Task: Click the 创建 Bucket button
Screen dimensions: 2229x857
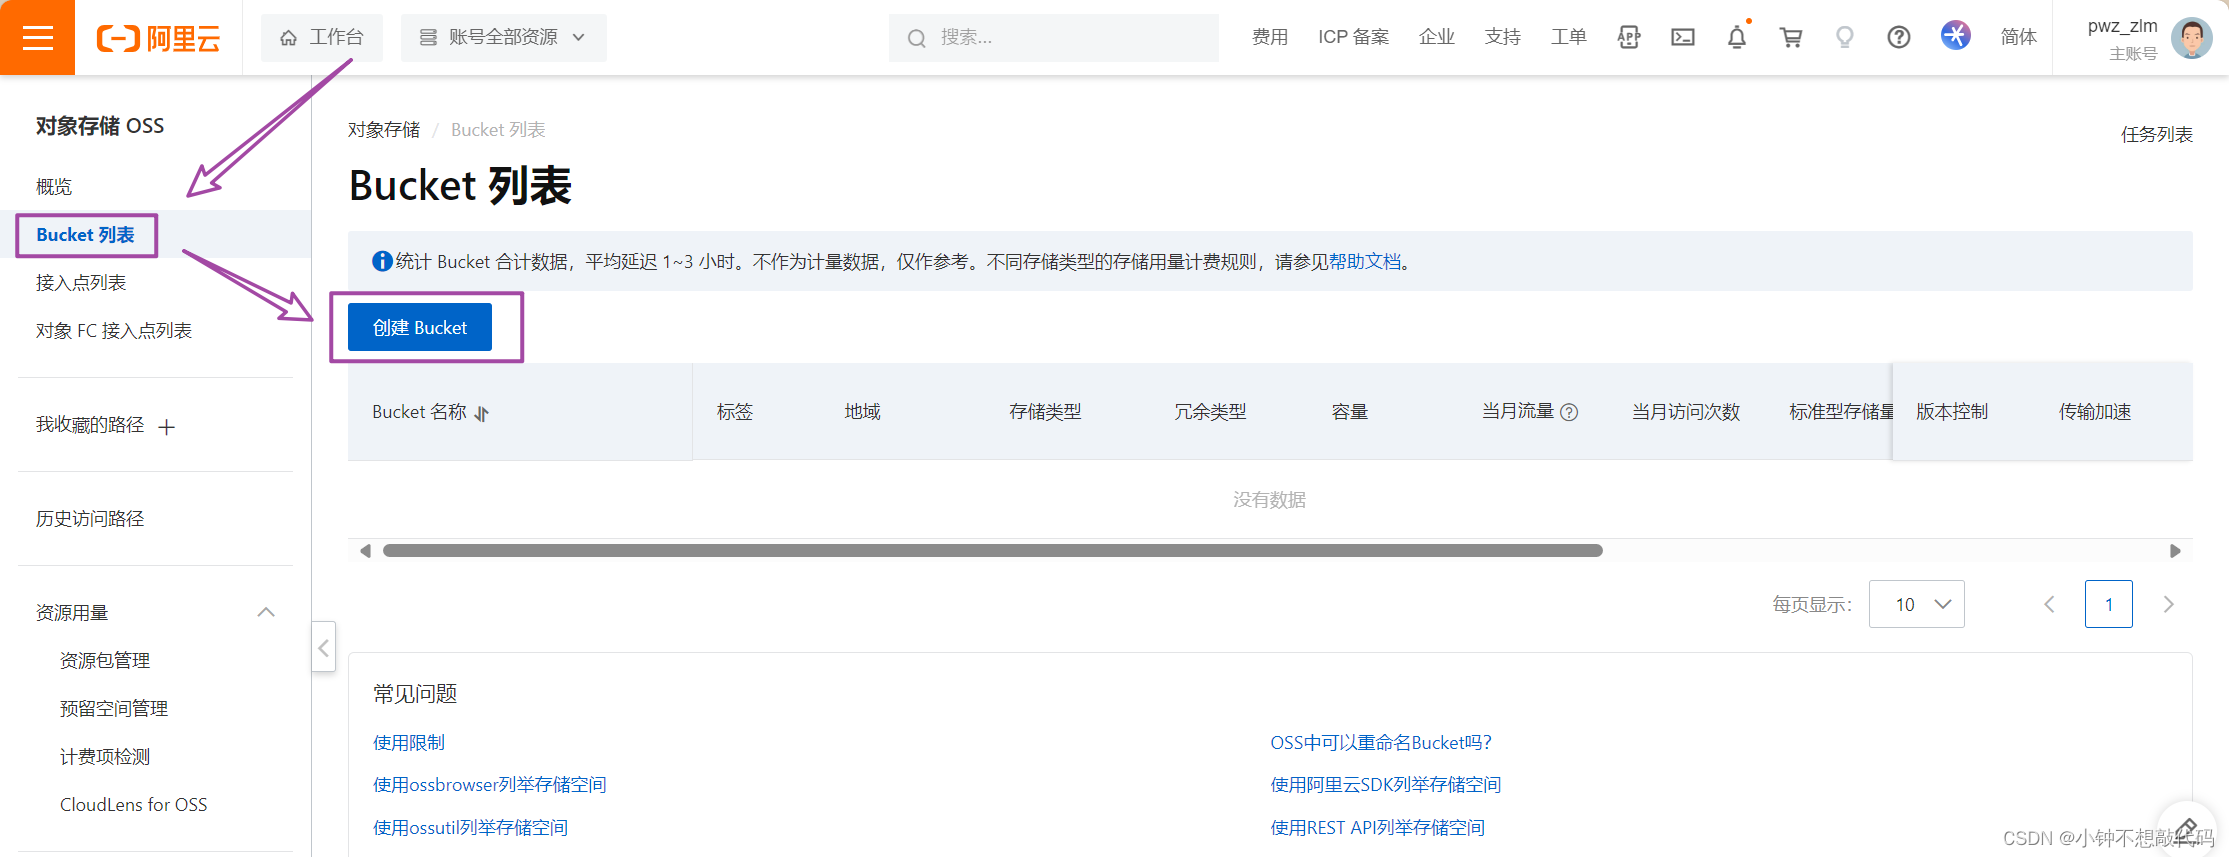Action: point(420,327)
